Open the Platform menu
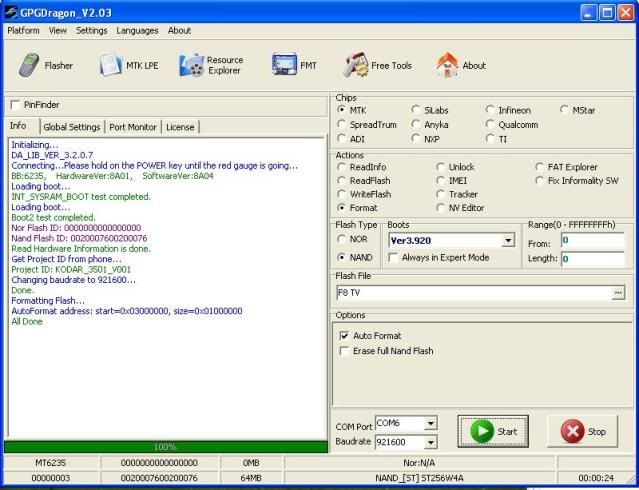The width and height of the screenshot is (639, 490). point(23,31)
